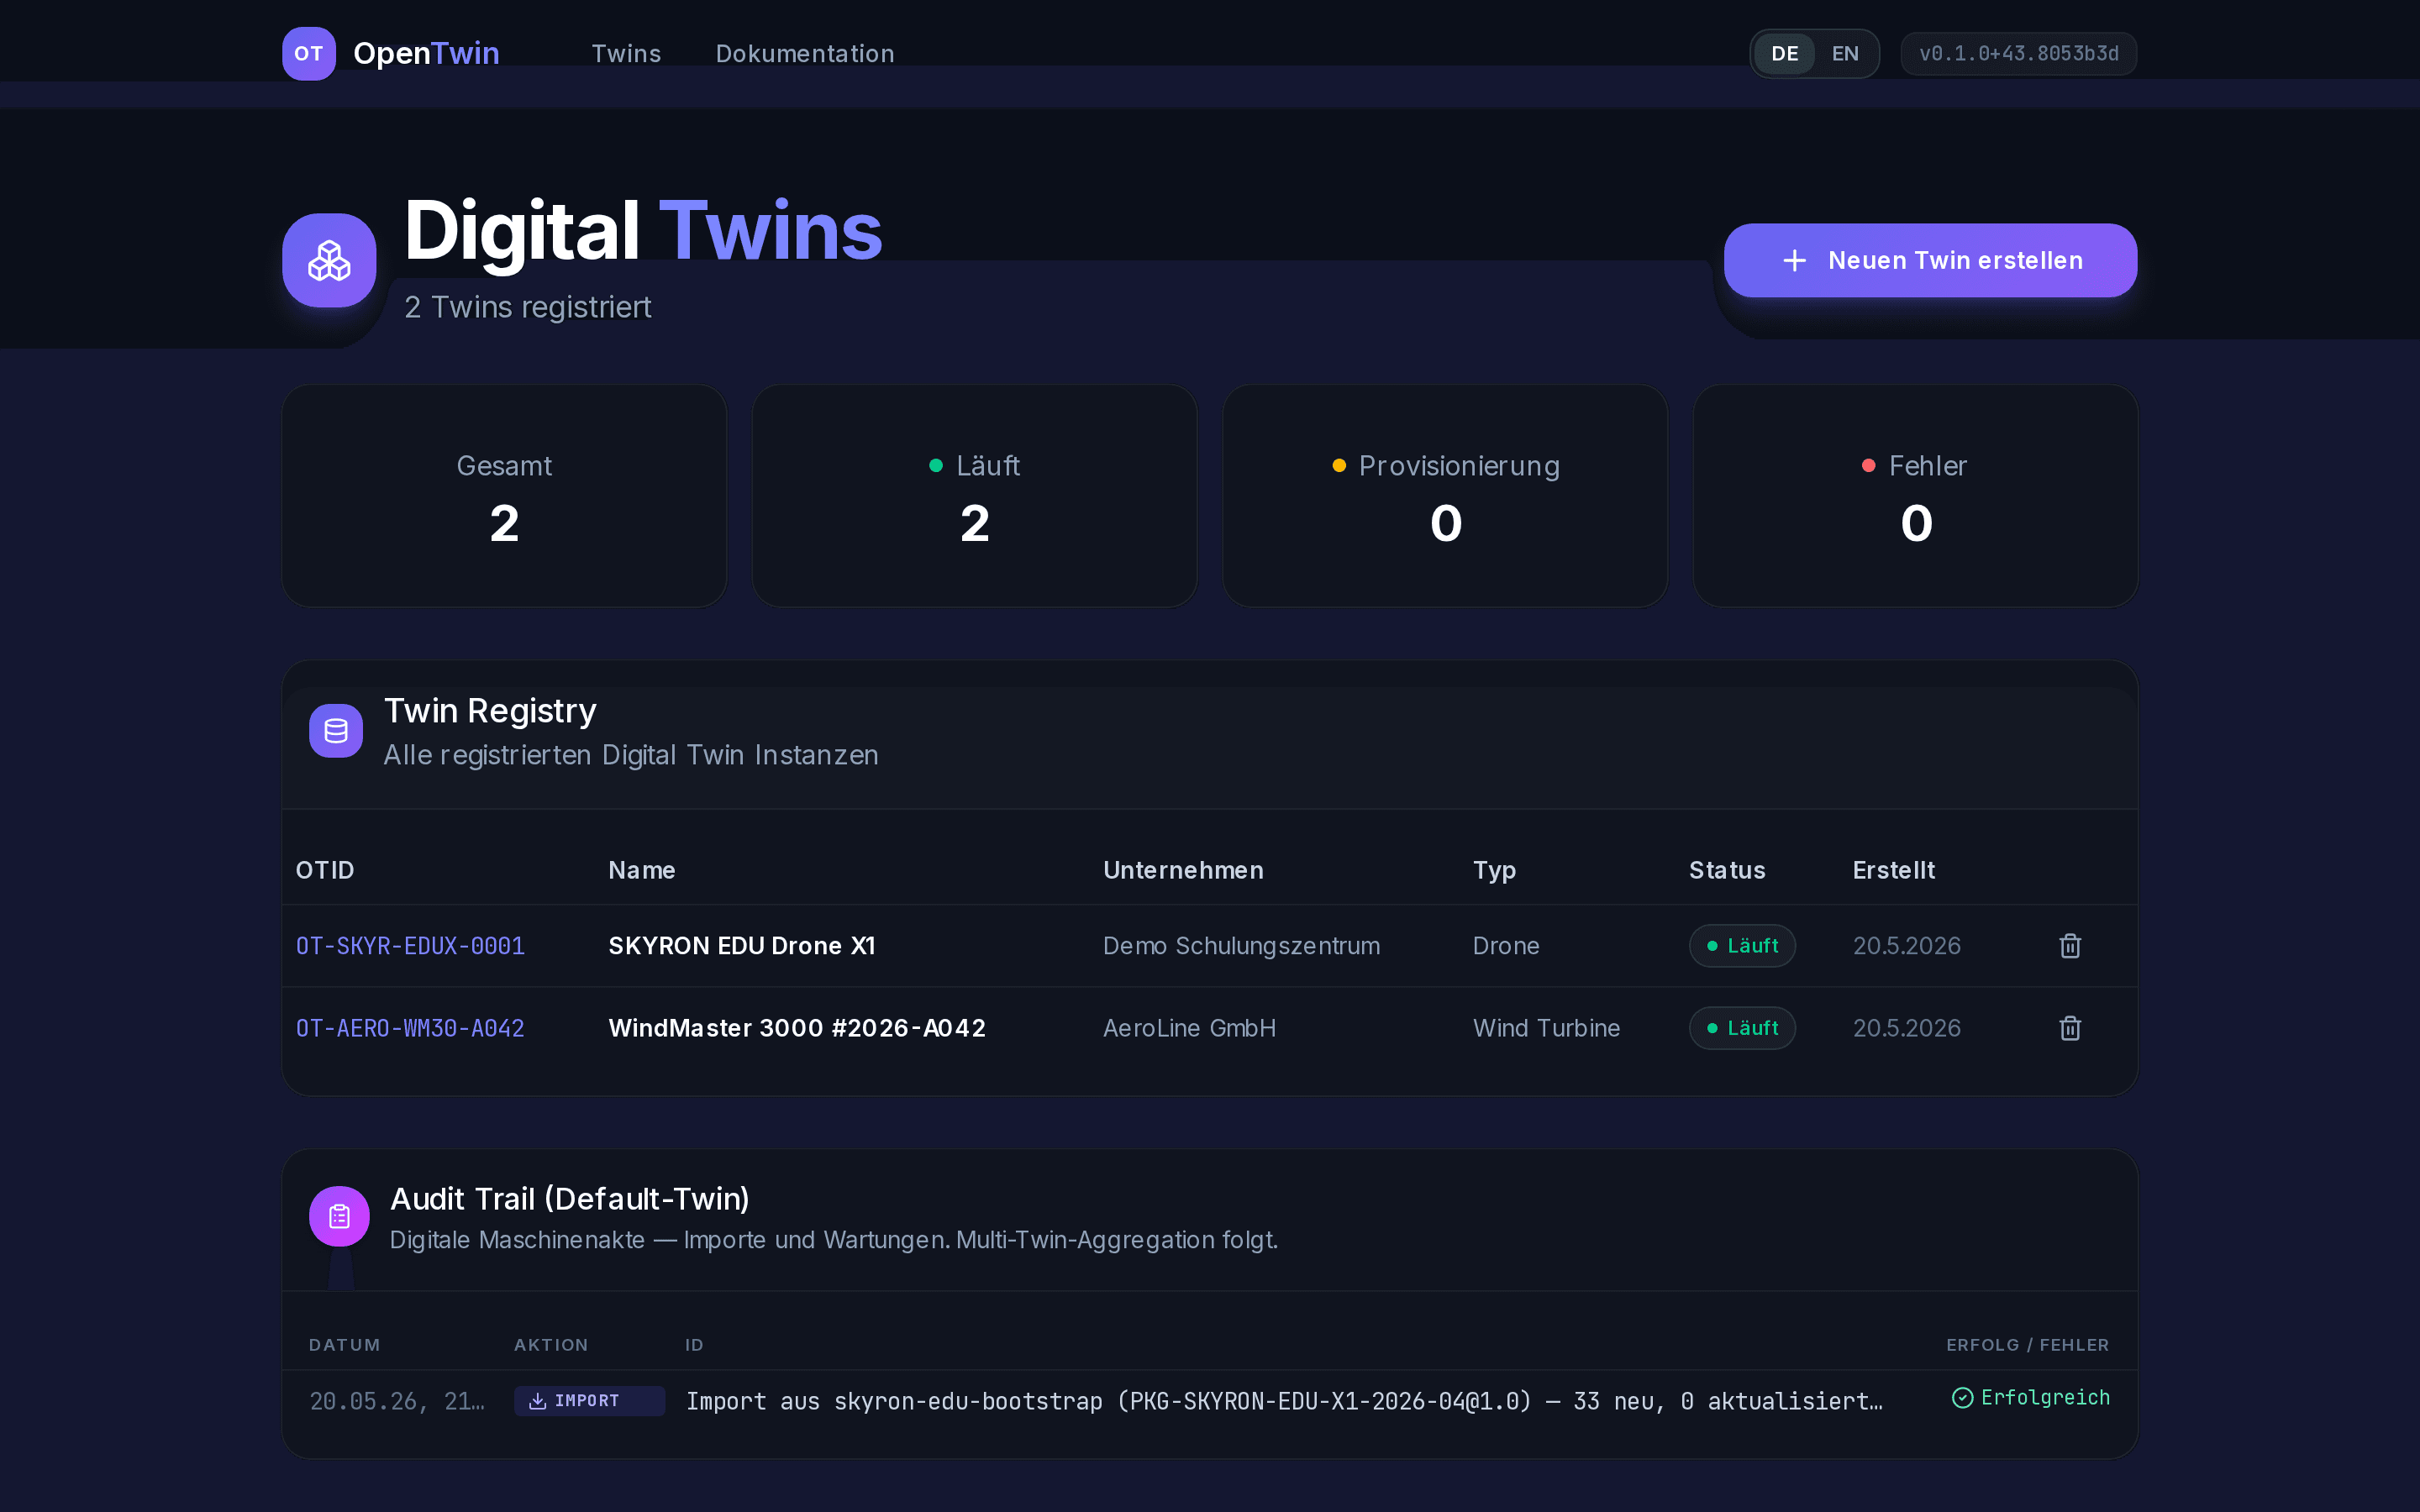Screen dimensions: 2420x1512
Task: Switch language to DE
Action: (x=1785, y=54)
